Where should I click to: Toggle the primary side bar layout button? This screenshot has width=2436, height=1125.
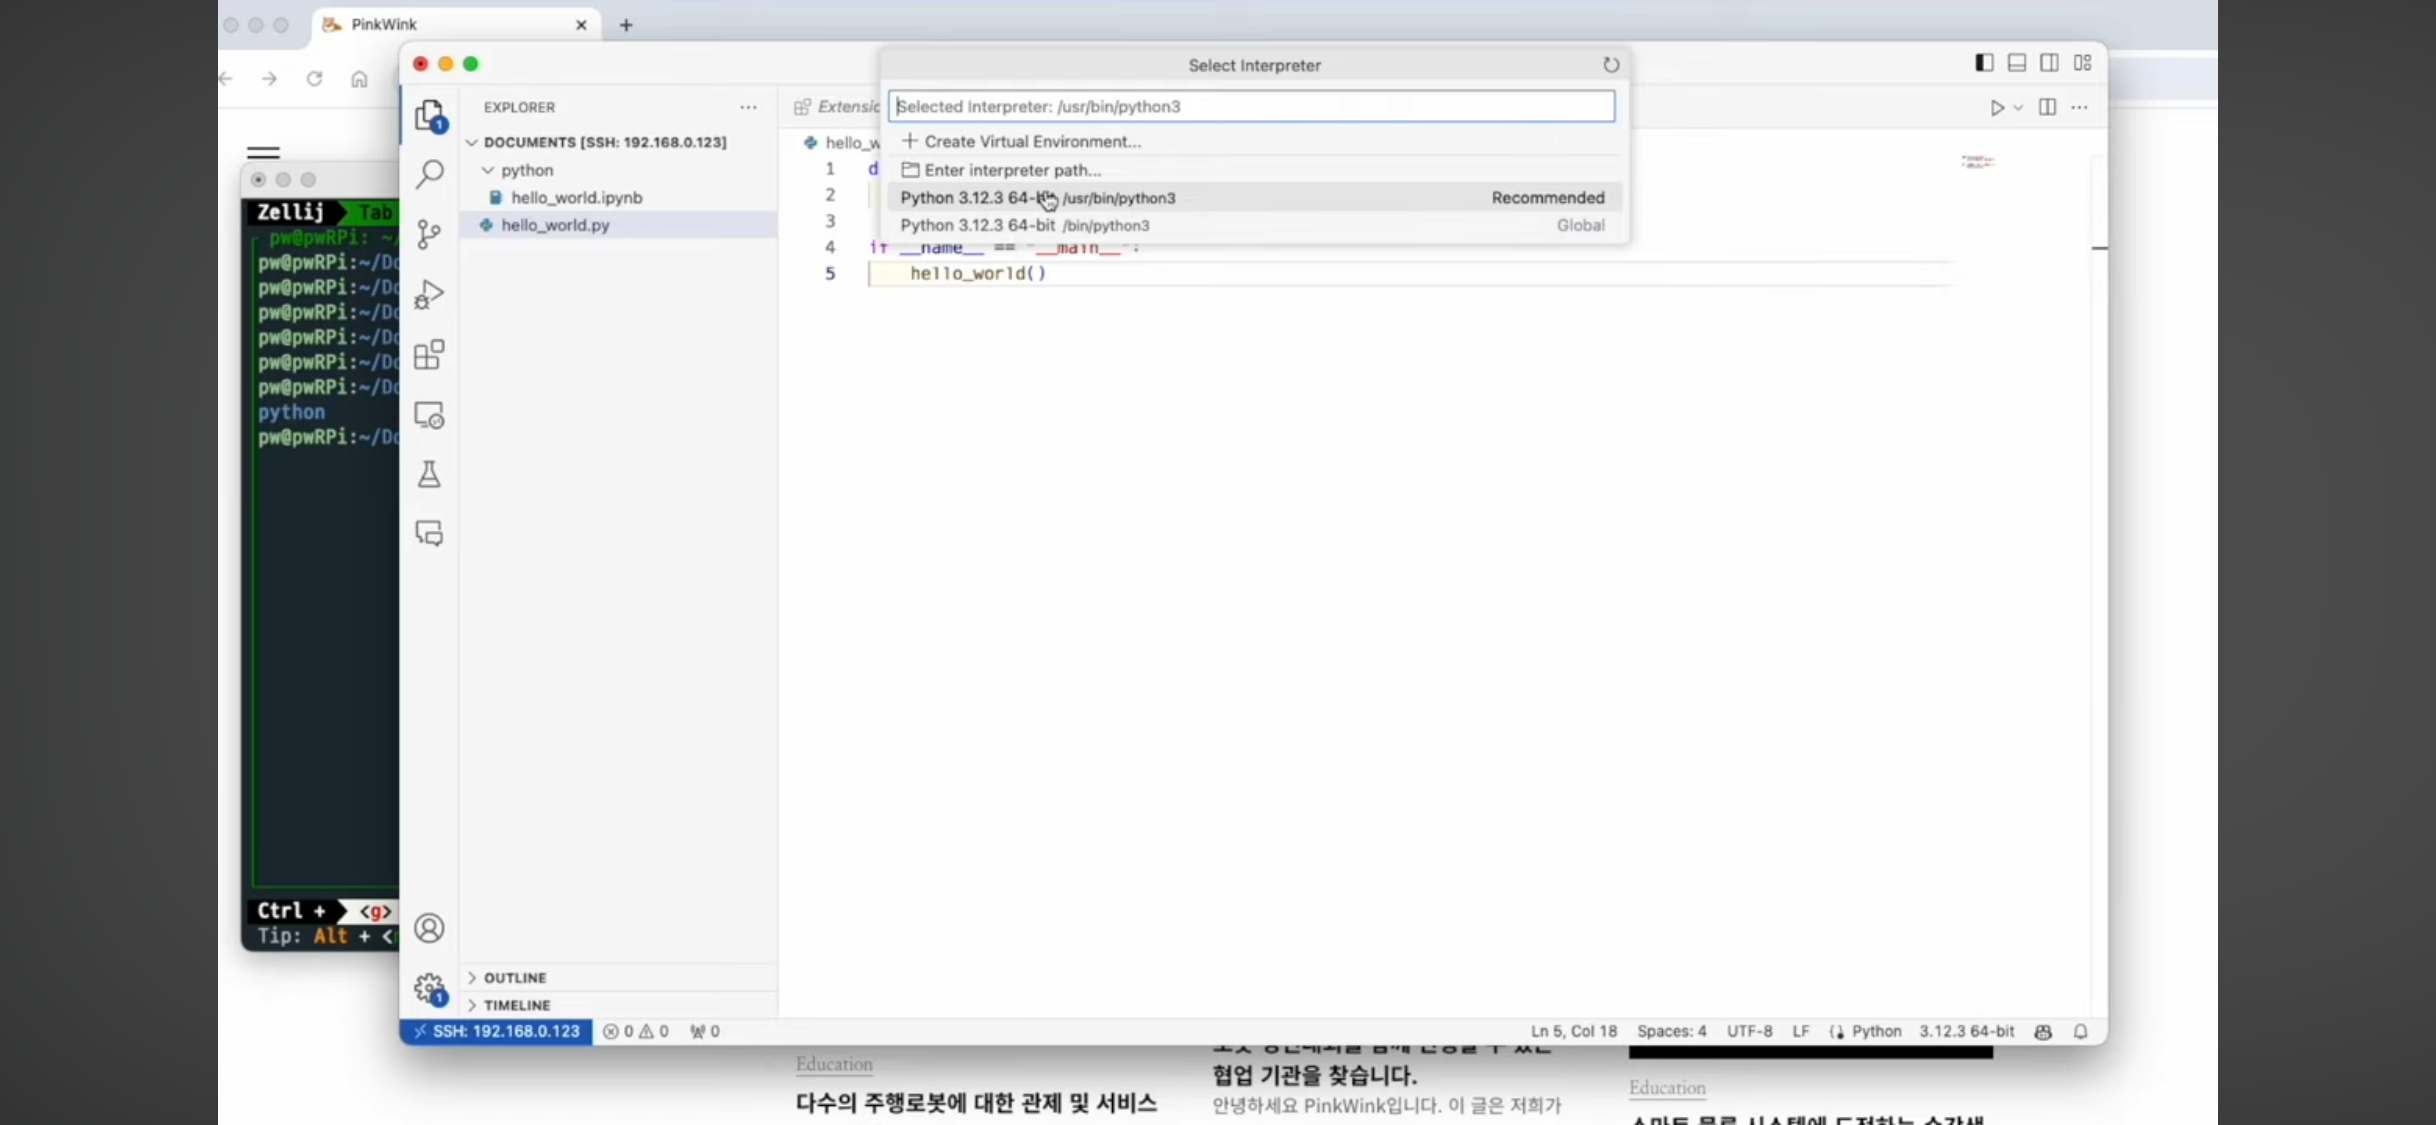coord(1984,63)
